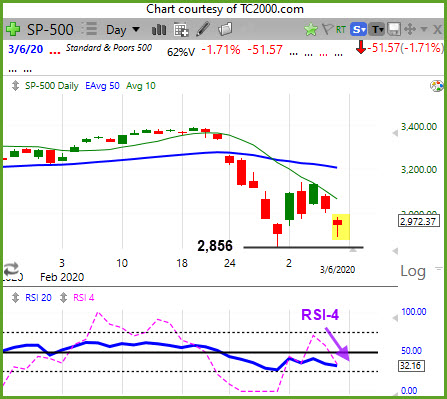Image resolution: width=447 pixels, height=399 pixels.
Task: Select the pencil drawing tool icon
Action: point(203,29)
